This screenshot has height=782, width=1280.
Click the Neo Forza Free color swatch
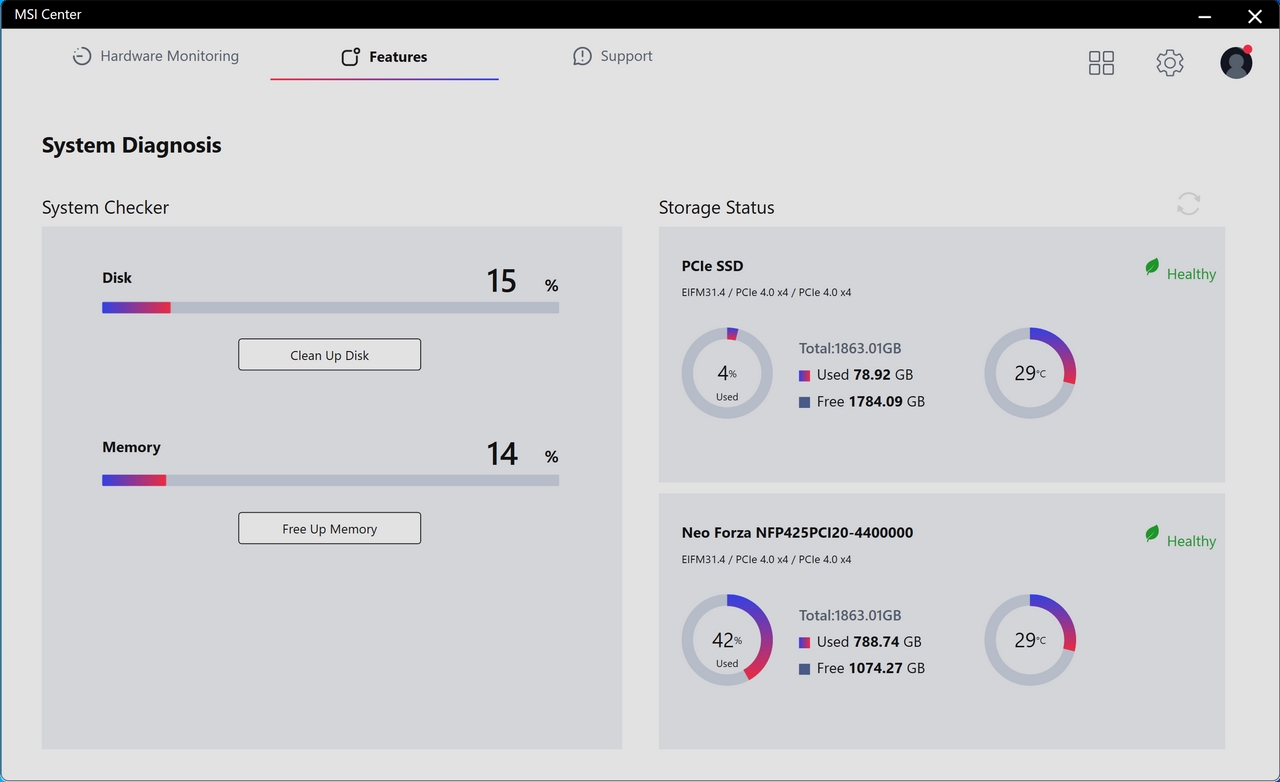point(804,669)
